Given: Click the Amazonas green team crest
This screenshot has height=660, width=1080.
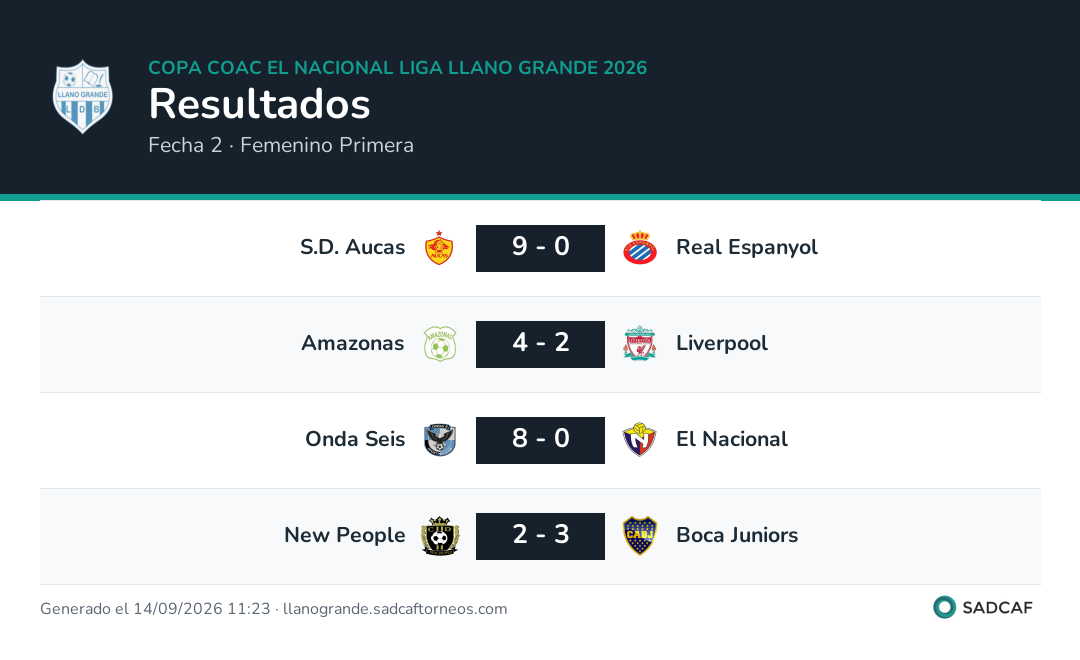Looking at the screenshot, I should (439, 344).
